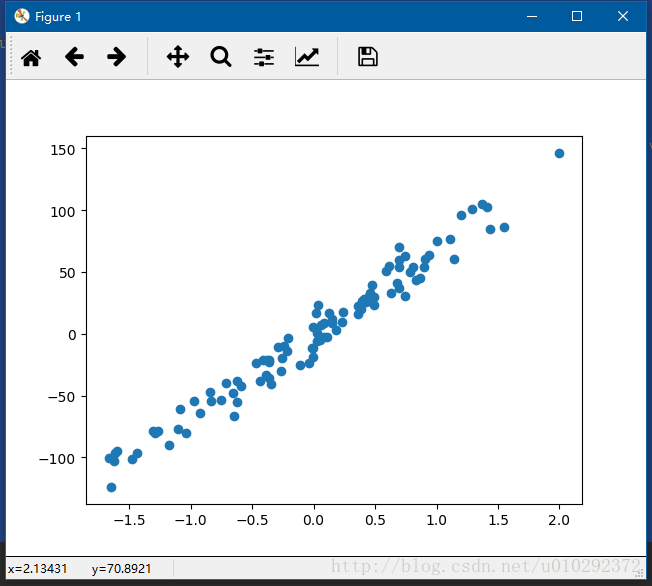Click y-axis tick label 100
The image size is (652, 586).
[63, 212]
